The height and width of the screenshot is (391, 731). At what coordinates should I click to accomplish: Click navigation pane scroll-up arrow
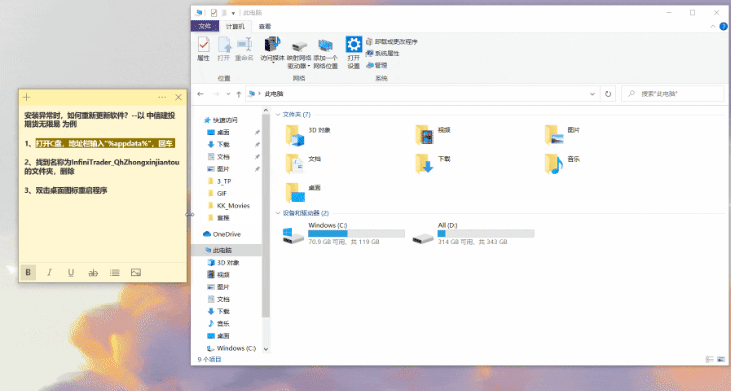click(x=266, y=110)
